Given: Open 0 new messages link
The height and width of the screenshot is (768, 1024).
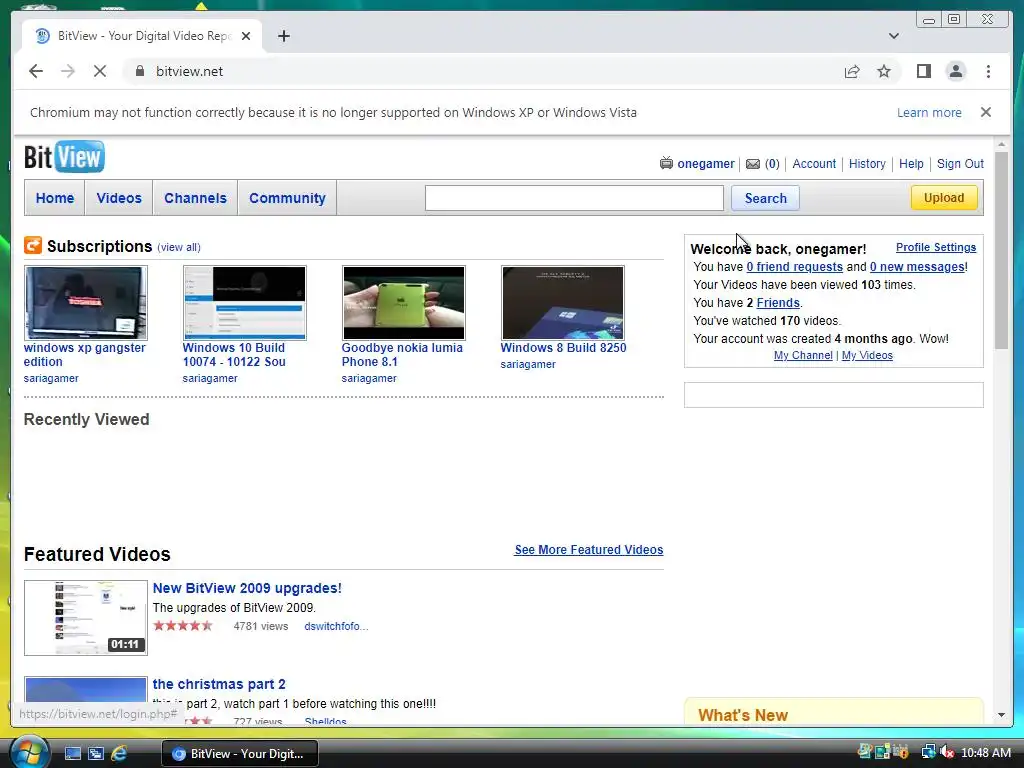Looking at the screenshot, I should [917, 267].
